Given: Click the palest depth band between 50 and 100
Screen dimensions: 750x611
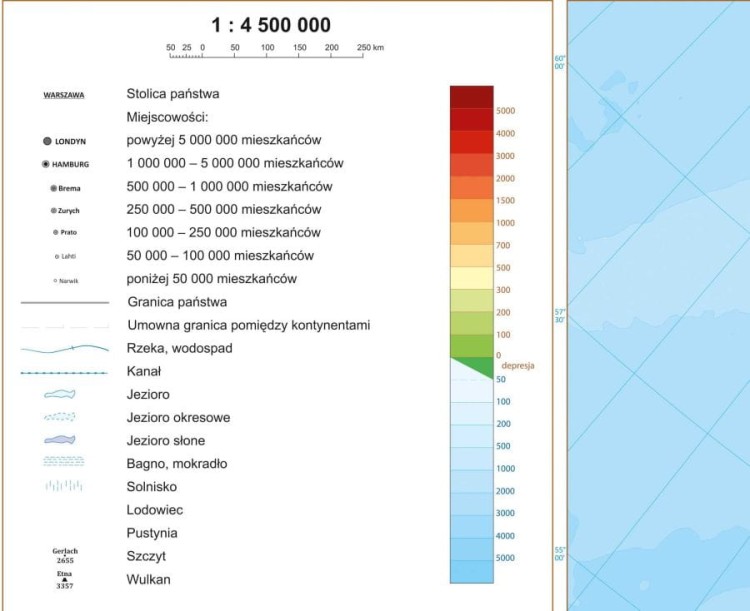Looking at the screenshot, I should pos(472,391).
